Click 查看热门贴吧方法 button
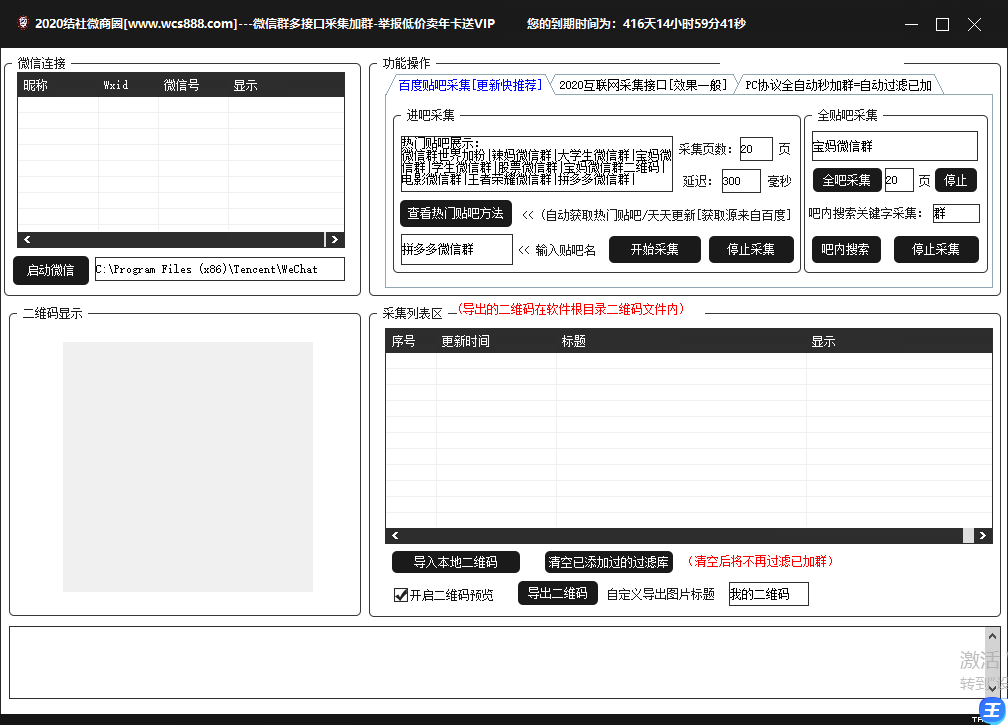This screenshot has width=1008, height=725. click(x=456, y=213)
